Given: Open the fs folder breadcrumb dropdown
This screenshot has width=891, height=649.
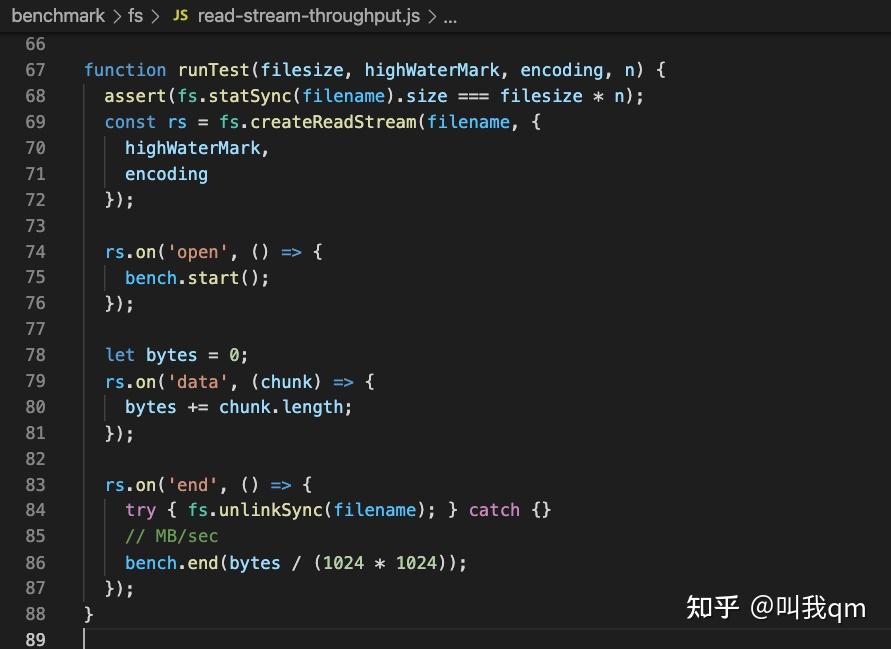Looking at the screenshot, I should click(x=135, y=15).
